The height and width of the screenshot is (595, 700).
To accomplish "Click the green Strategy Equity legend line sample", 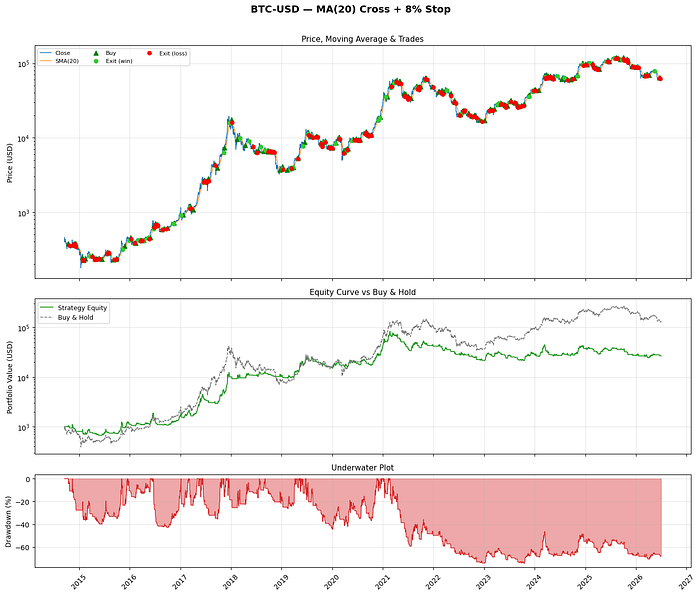I will (x=46, y=308).
